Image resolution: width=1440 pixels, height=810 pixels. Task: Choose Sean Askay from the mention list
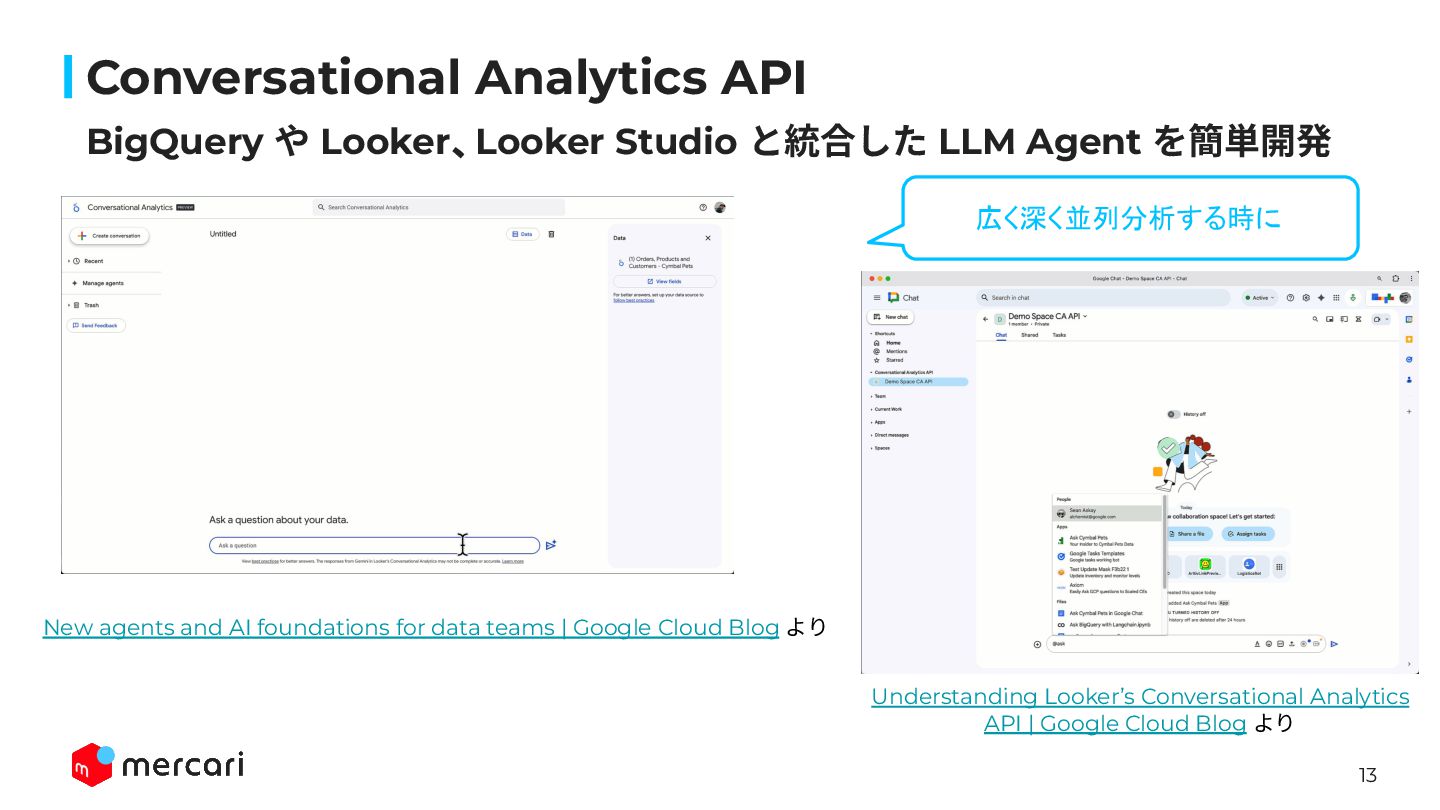click(x=1108, y=513)
